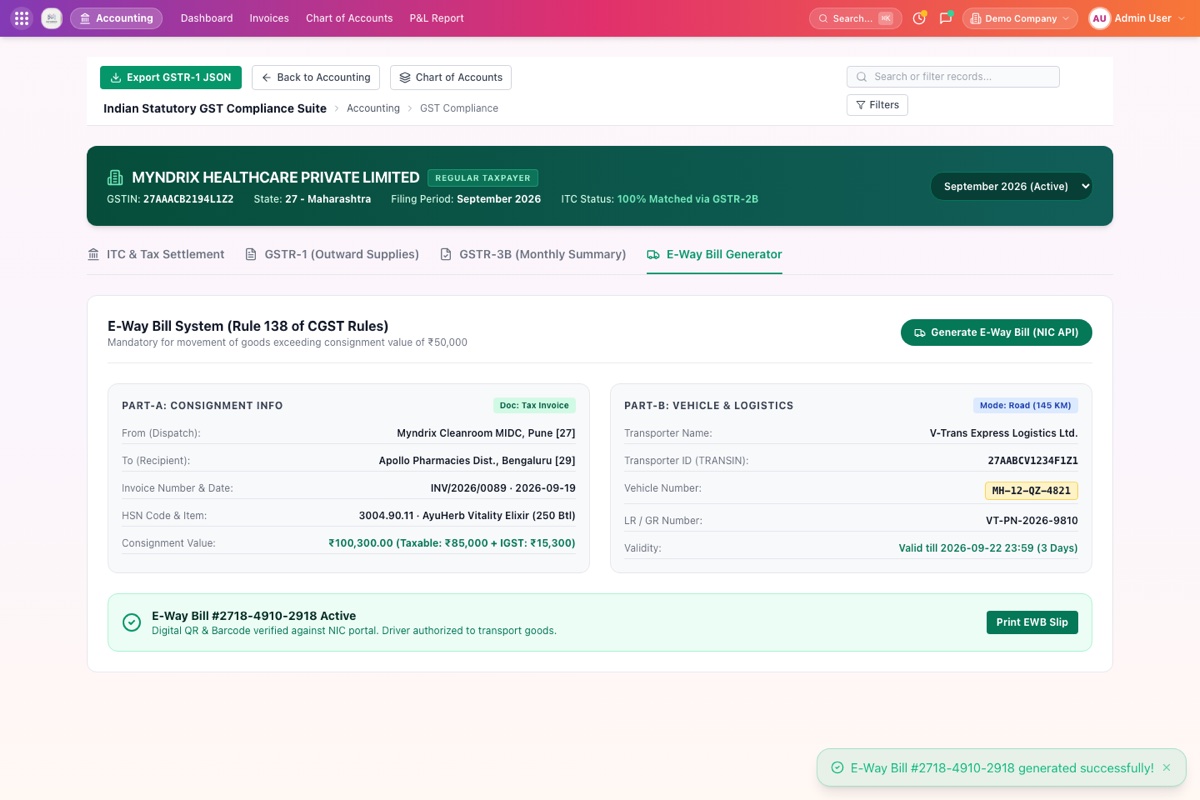Click the consignment value ₹100,300.00
This screenshot has width=1200, height=800.
point(361,543)
